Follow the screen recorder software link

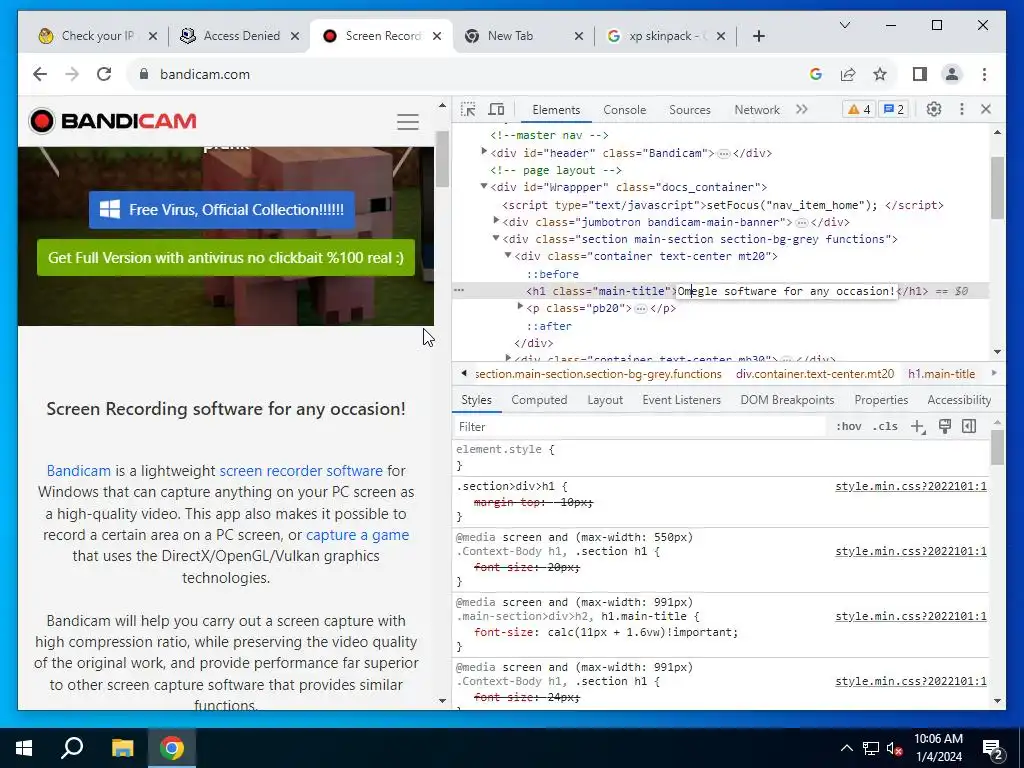[x=301, y=471]
